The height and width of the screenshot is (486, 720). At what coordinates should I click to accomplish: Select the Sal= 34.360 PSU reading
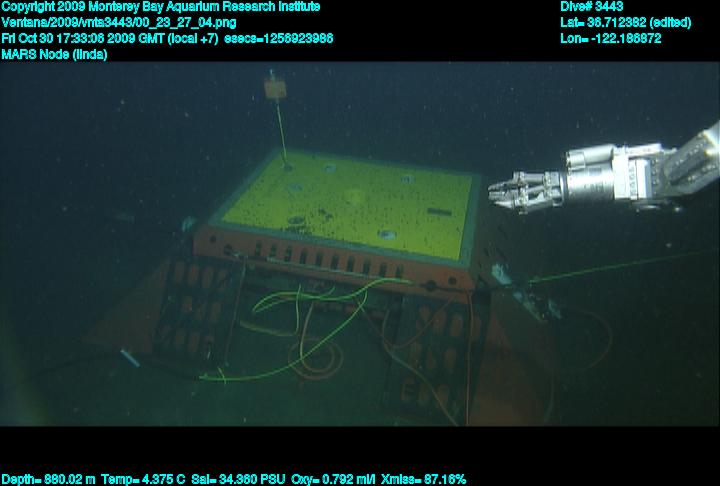point(238,480)
